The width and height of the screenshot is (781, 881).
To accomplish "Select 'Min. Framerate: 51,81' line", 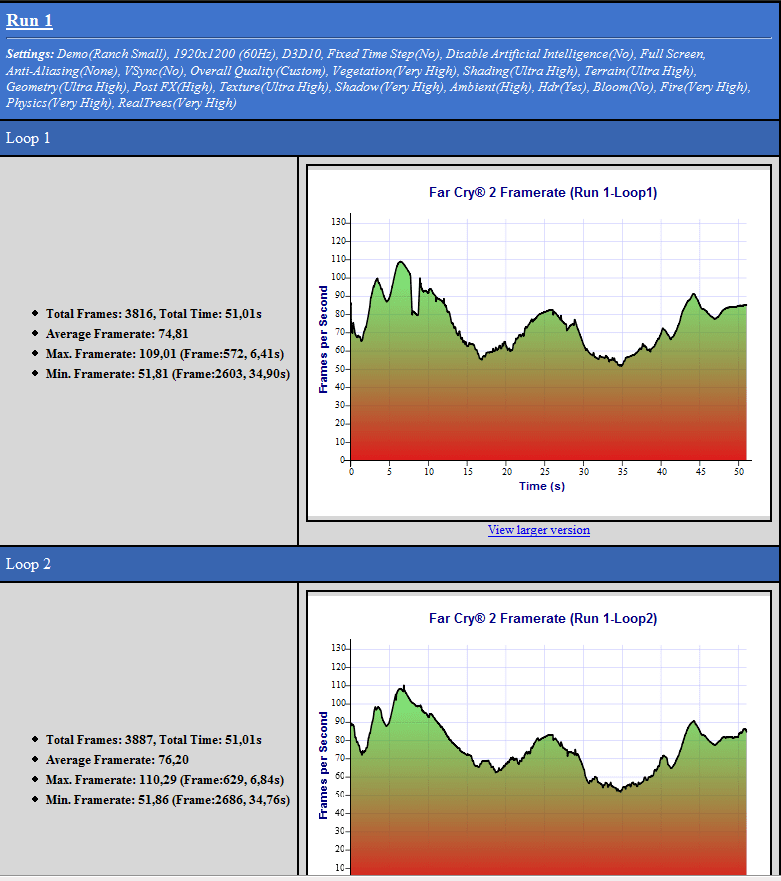I will pos(167,374).
